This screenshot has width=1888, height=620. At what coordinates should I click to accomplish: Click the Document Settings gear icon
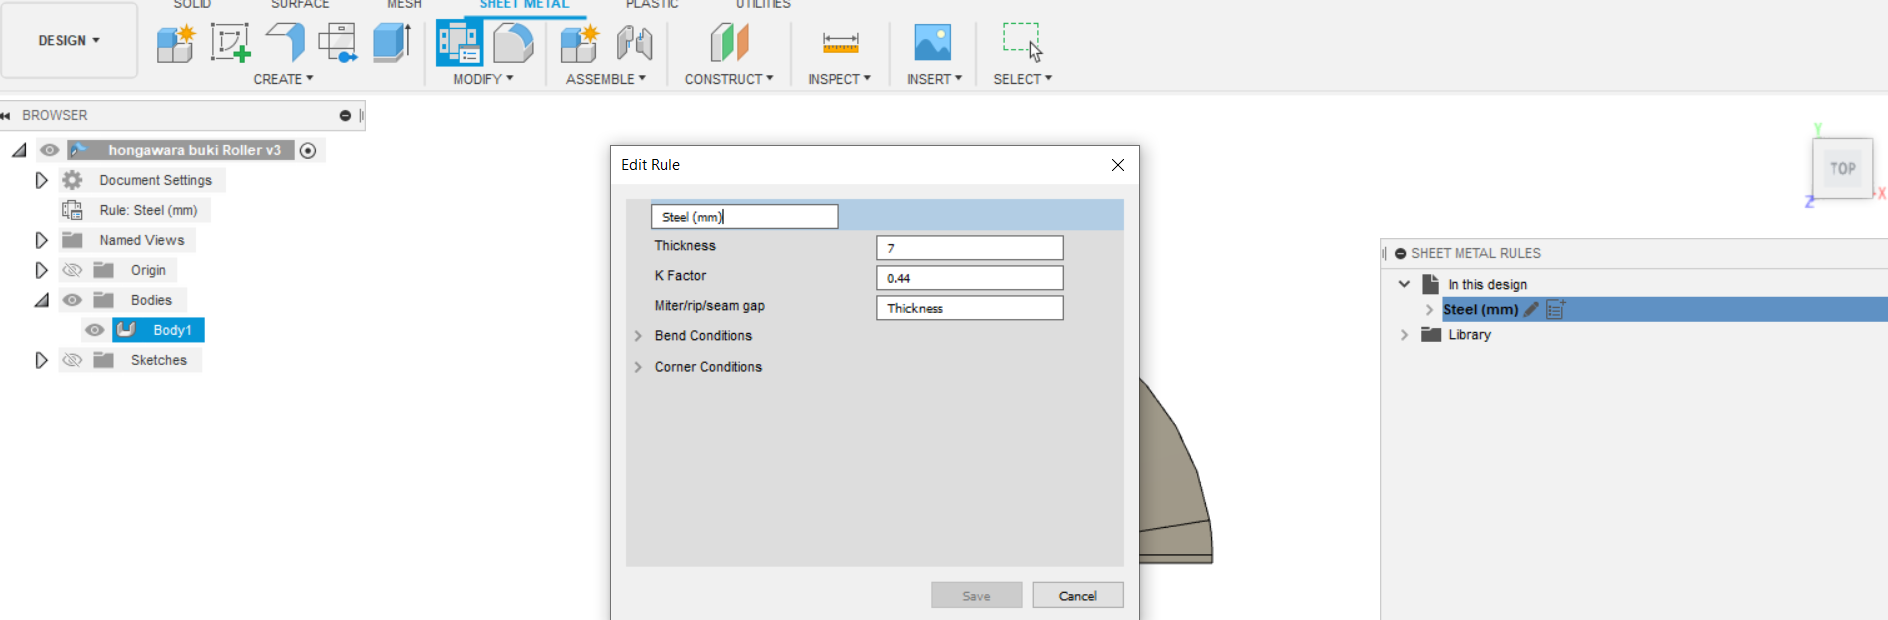(72, 180)
